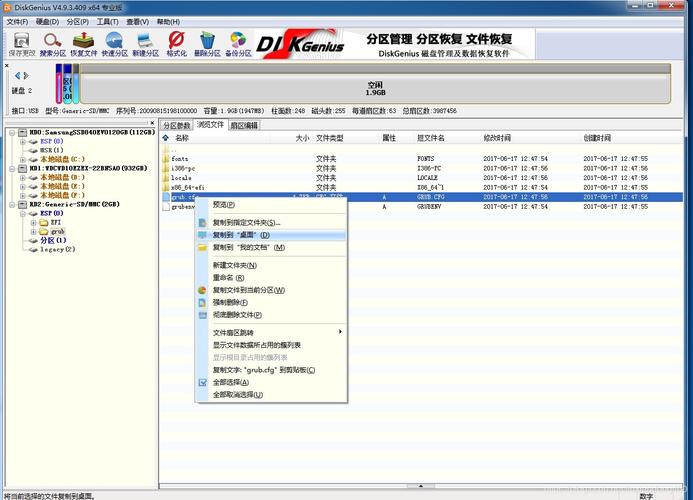Choose 复制到指定文件夹(S) in context menu
Viewport: 693px width, 500px height.
click(271, 222)
